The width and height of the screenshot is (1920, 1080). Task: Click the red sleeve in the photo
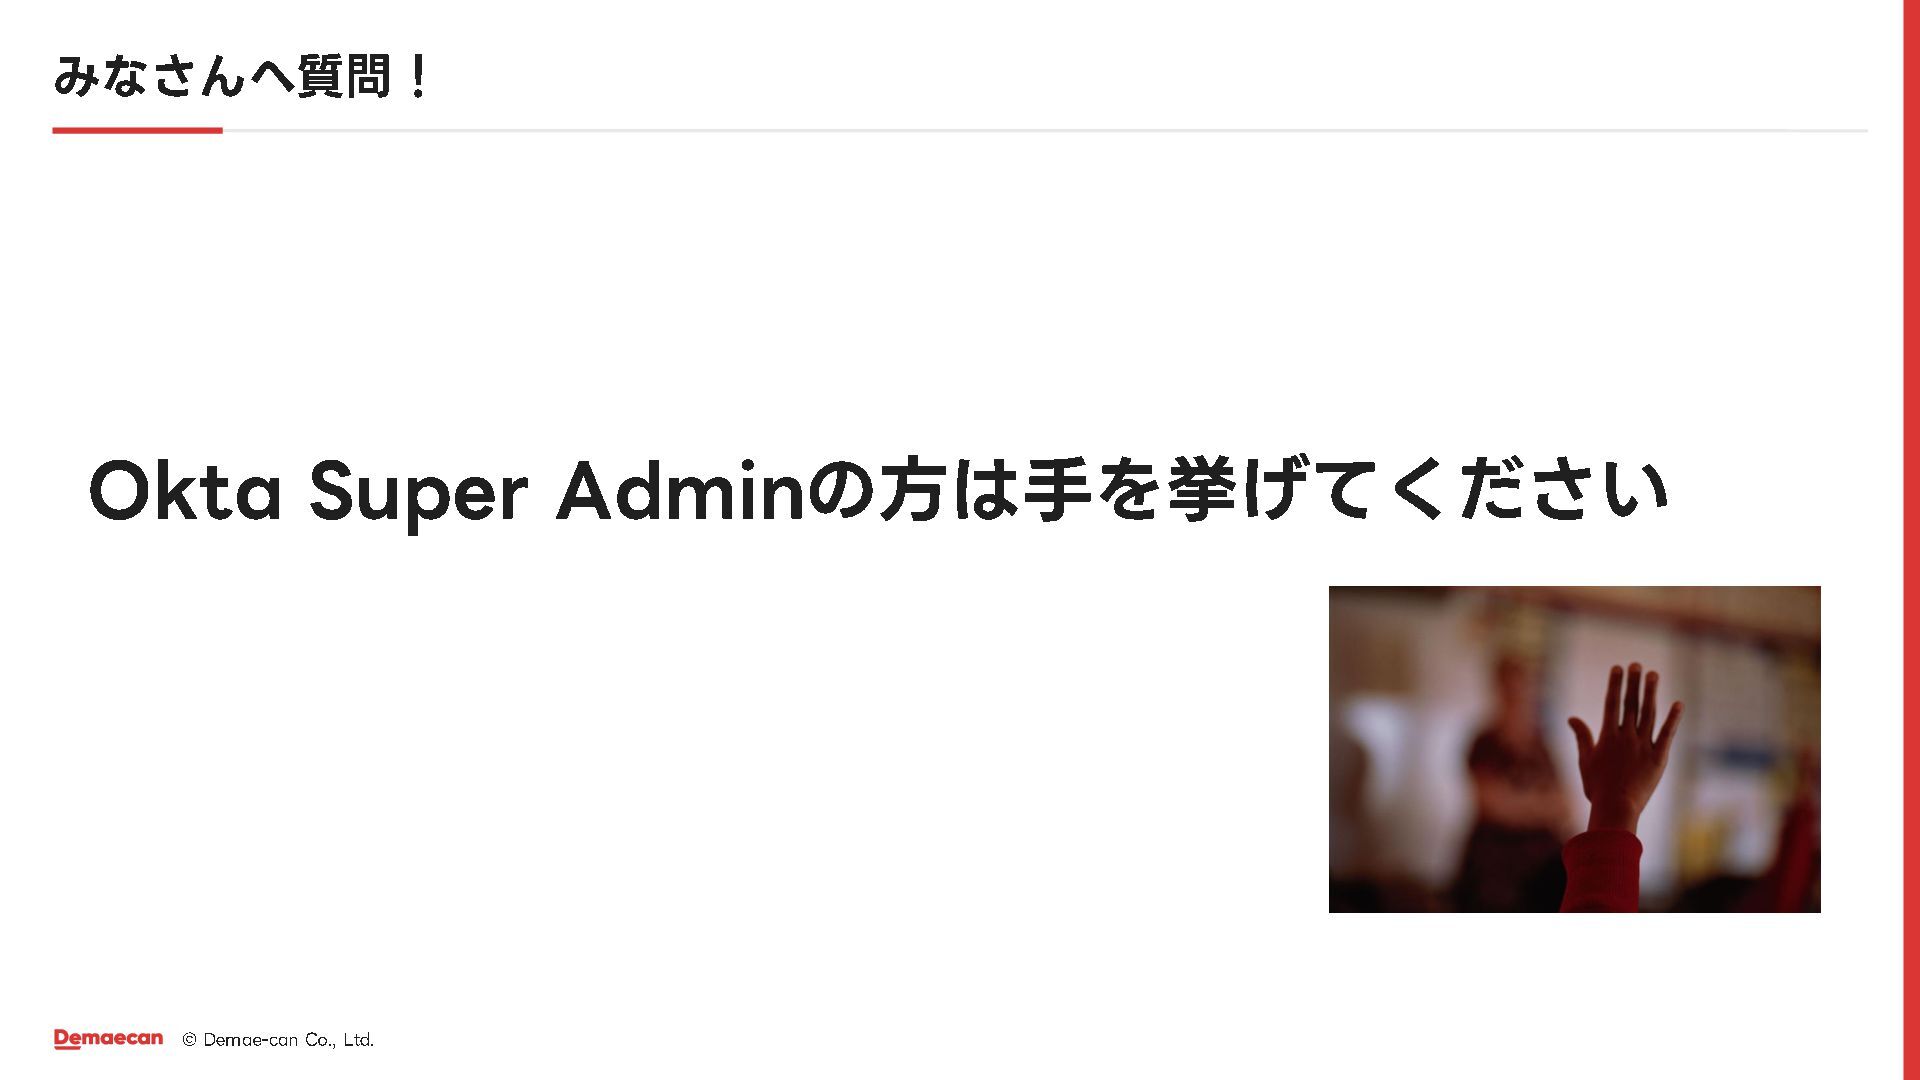(x=1602, y=872)
